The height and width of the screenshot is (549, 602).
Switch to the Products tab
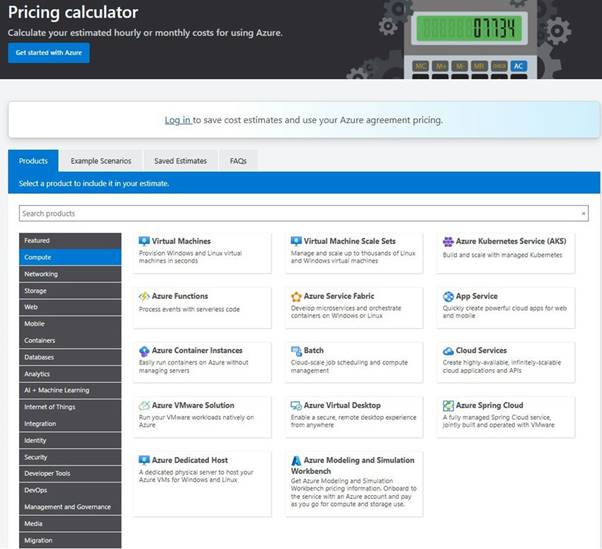[x=33, y=161]
